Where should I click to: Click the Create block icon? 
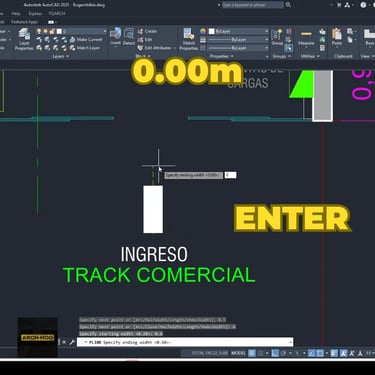(140, 31)
